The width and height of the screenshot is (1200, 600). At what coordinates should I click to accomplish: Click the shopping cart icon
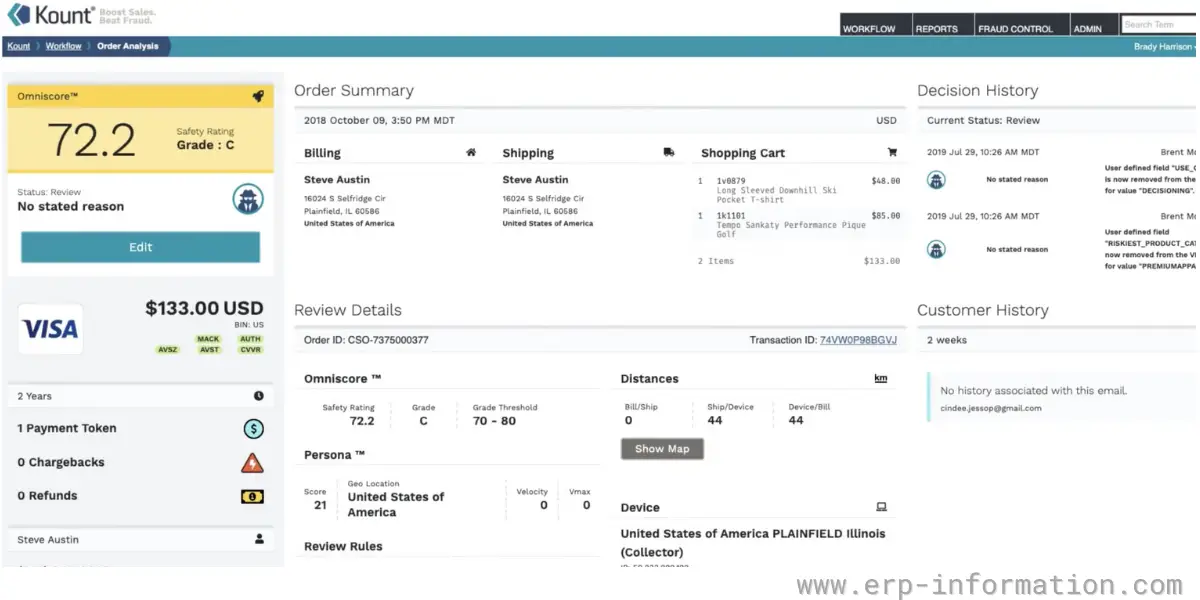pos(892,153)
